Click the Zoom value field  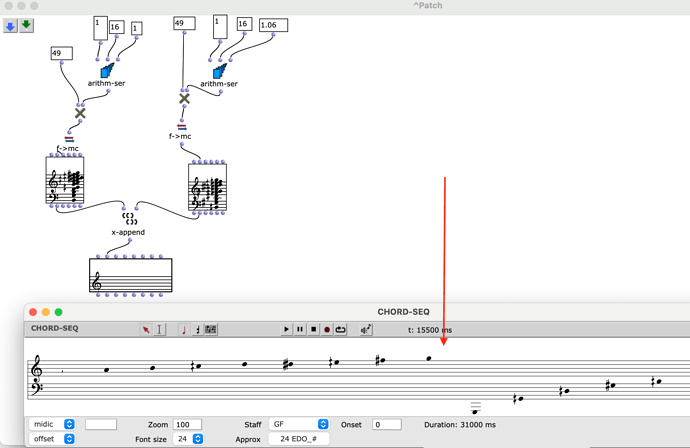186,424
